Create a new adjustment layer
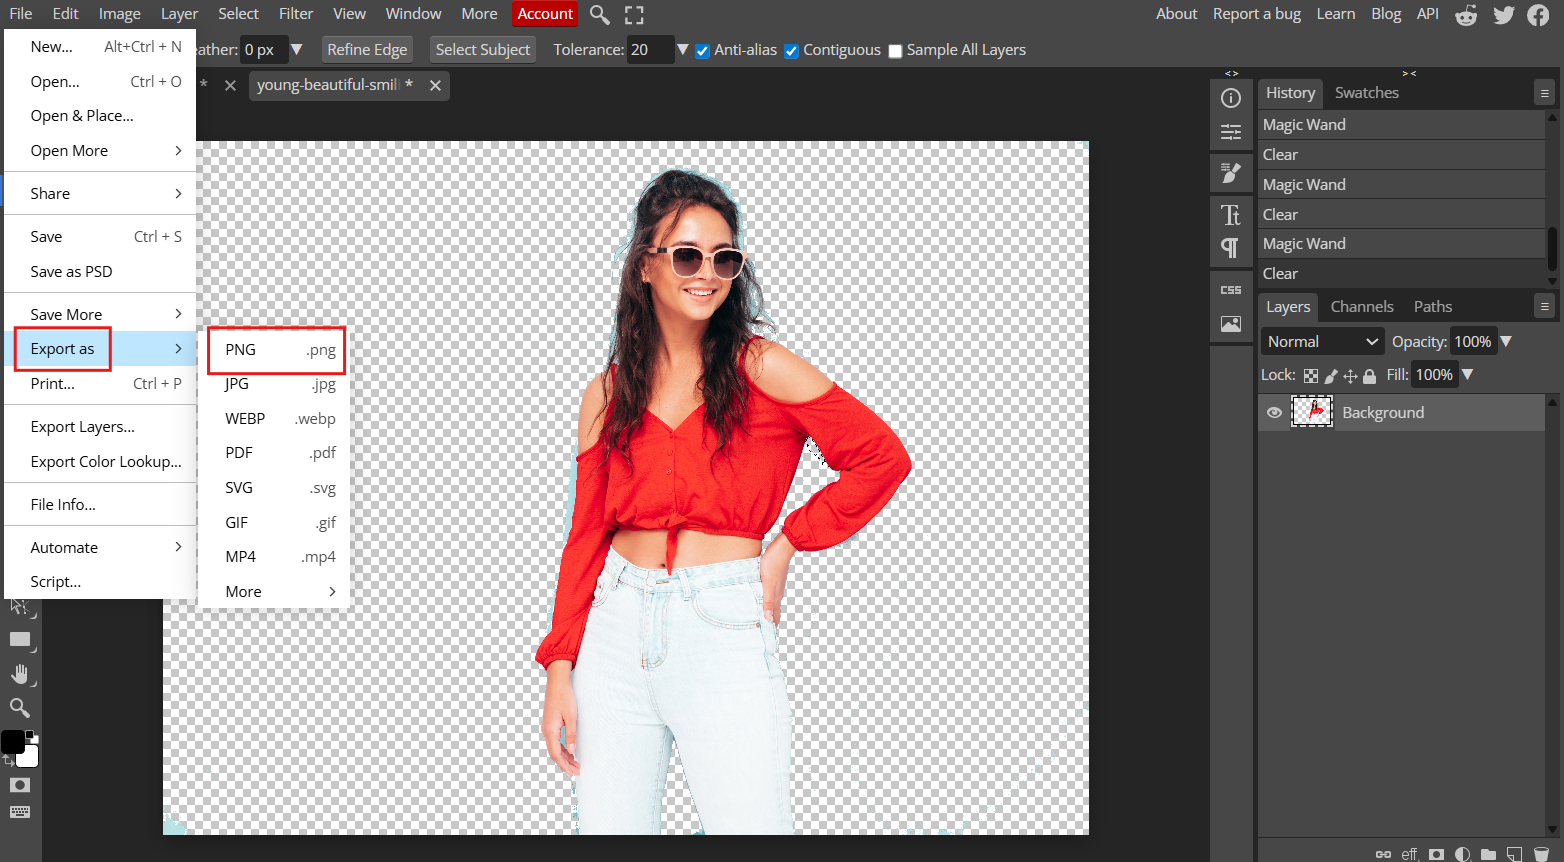 (x=1462, y=853)
